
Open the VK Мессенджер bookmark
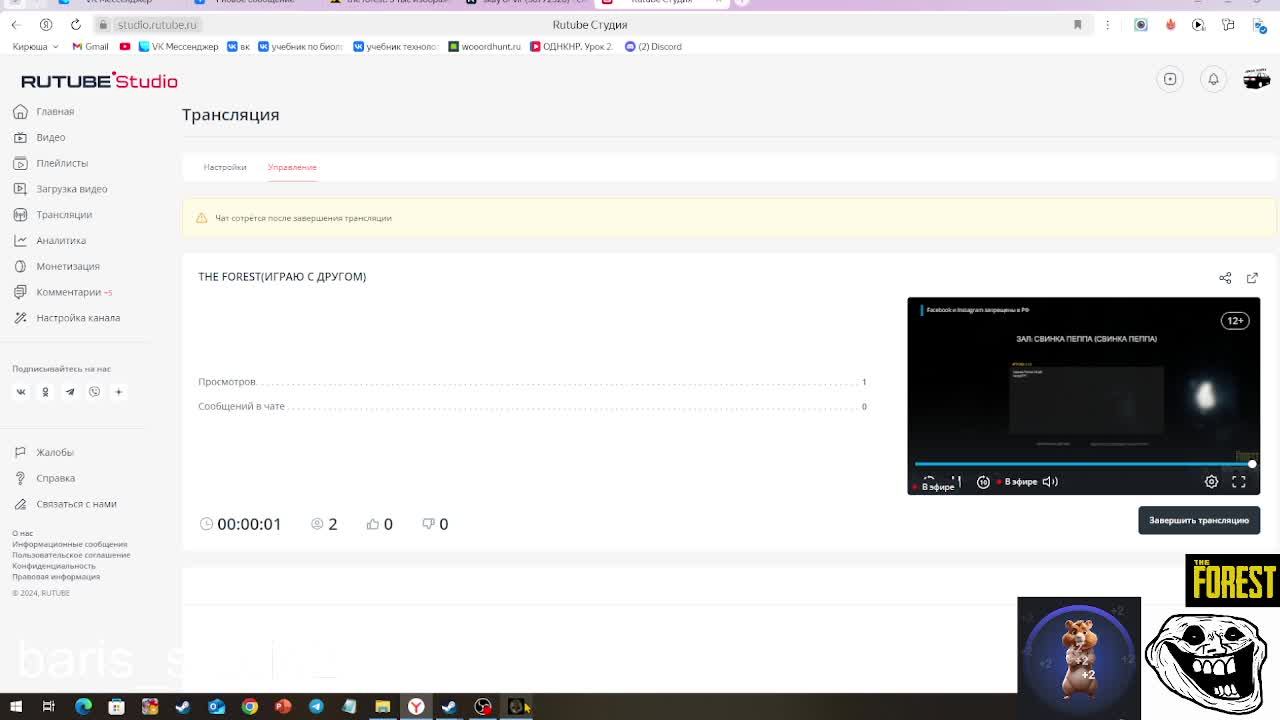tap(178, 47)
